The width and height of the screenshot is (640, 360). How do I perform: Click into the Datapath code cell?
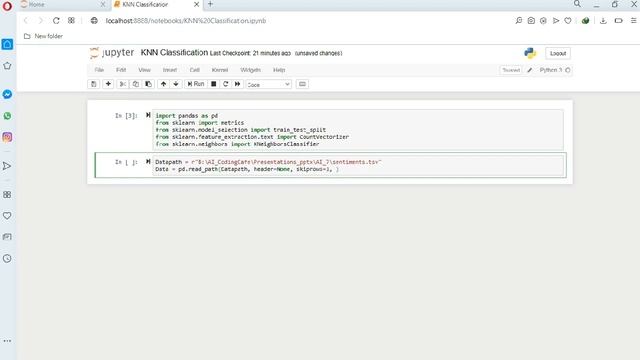click(x=358, y=165)
